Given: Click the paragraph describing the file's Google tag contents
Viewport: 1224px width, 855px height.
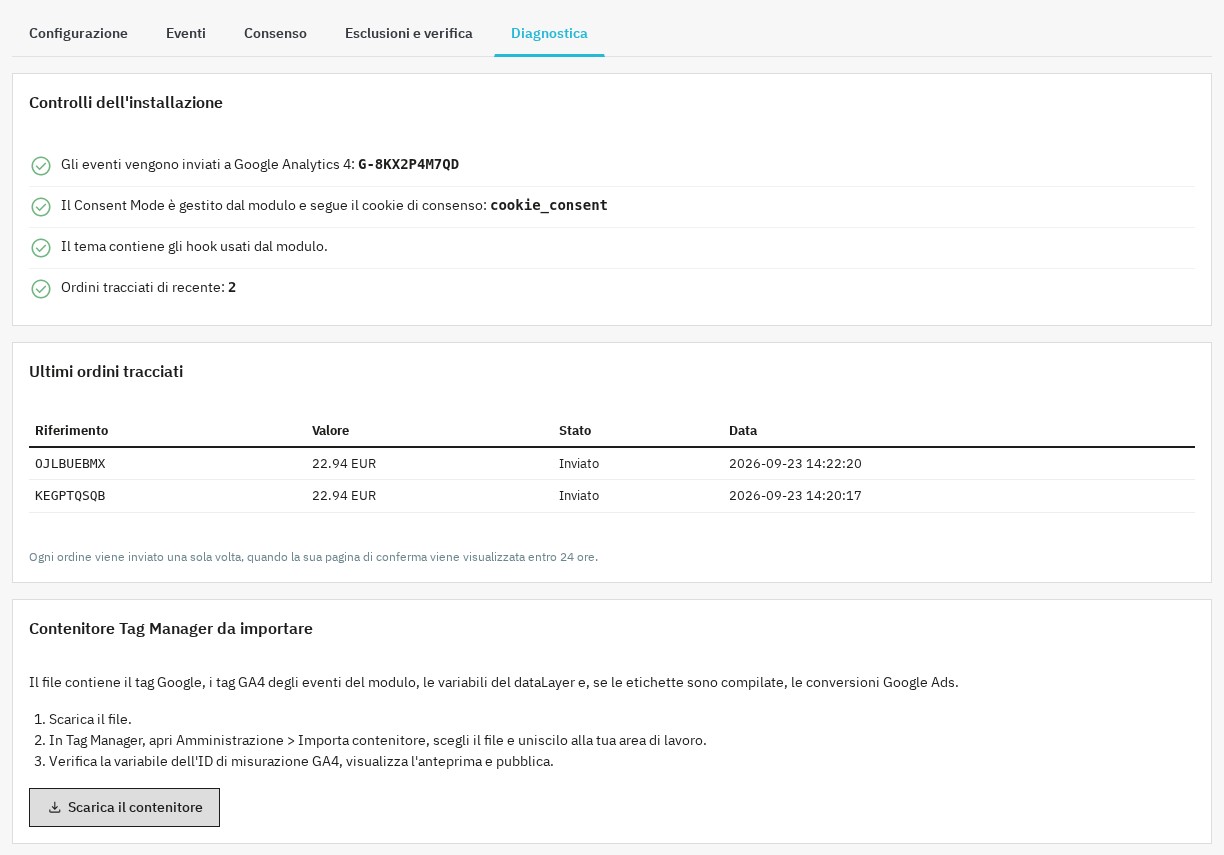Looking at the screenshot, I should click(x=494, y=682).
